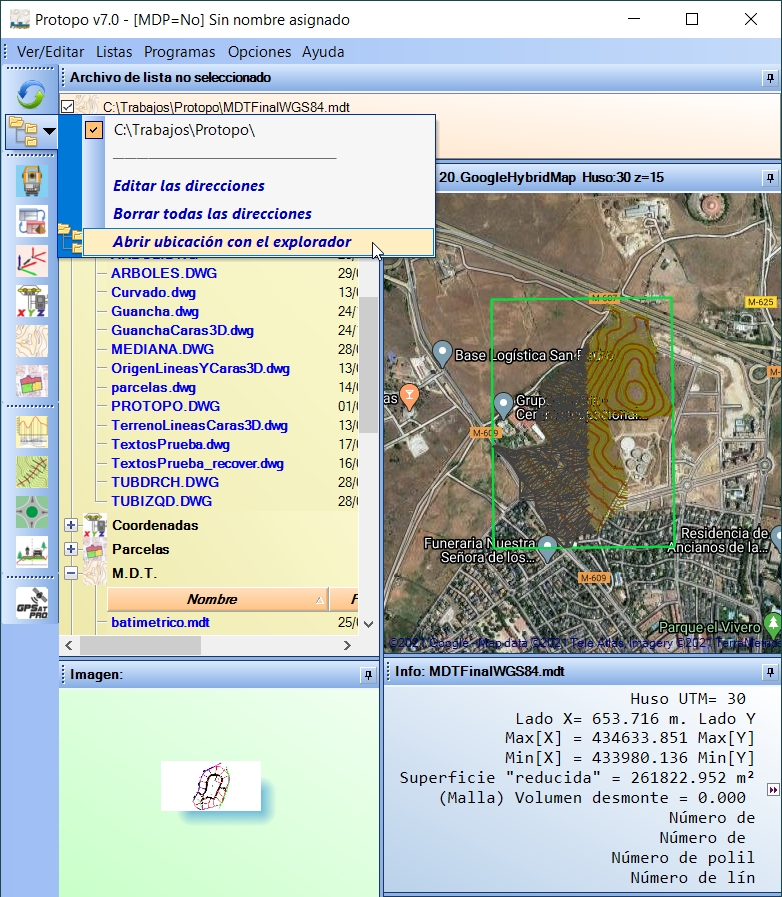
Task: Click the horizontal scrollbar left arrow
Action: tap(69, 645)
